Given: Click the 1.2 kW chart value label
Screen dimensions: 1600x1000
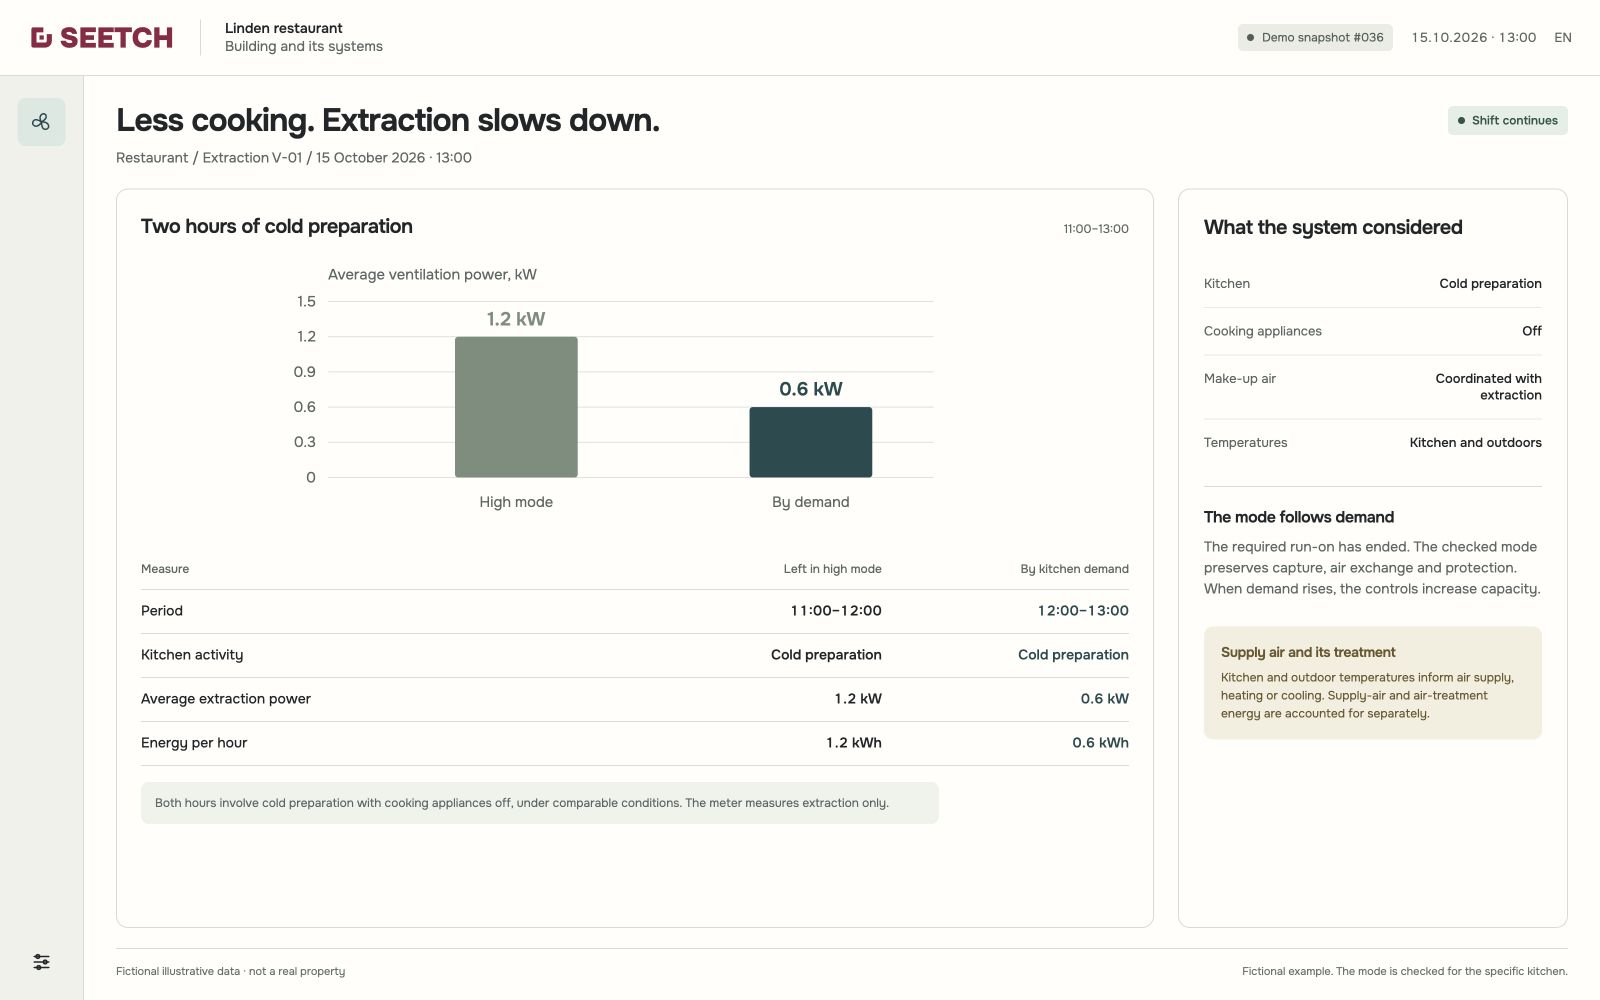Looking at the screenshot, I should [516, 319].
